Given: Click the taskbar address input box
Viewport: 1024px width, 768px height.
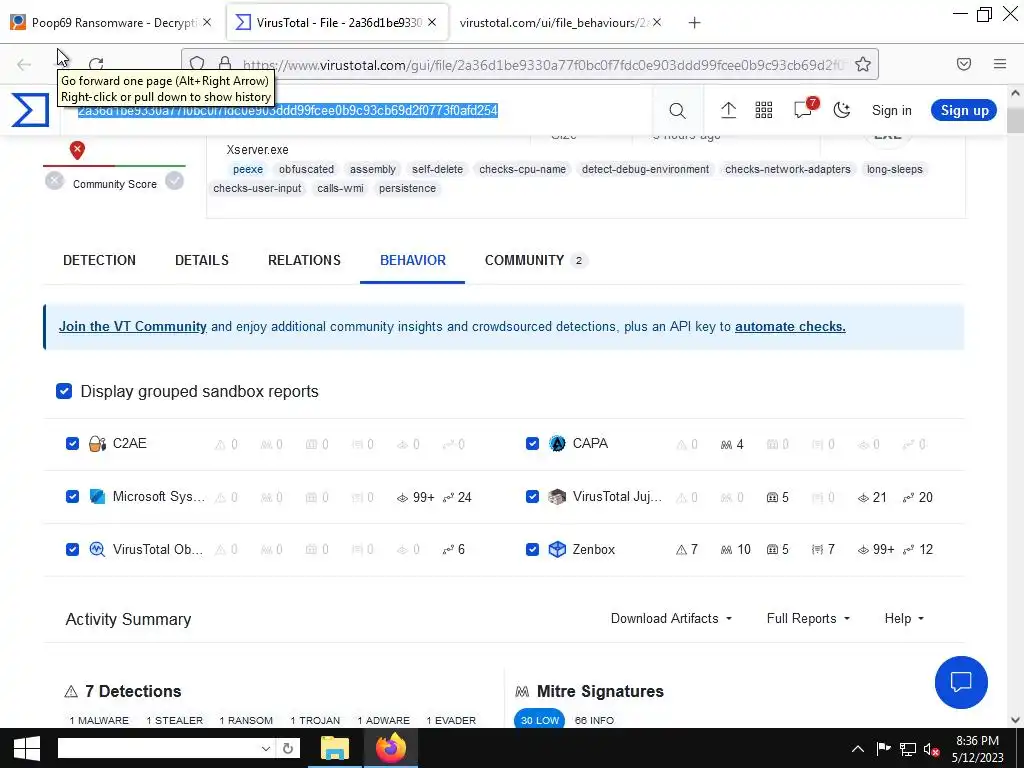Looking at the screenshot, I should (x=158, y=748).
